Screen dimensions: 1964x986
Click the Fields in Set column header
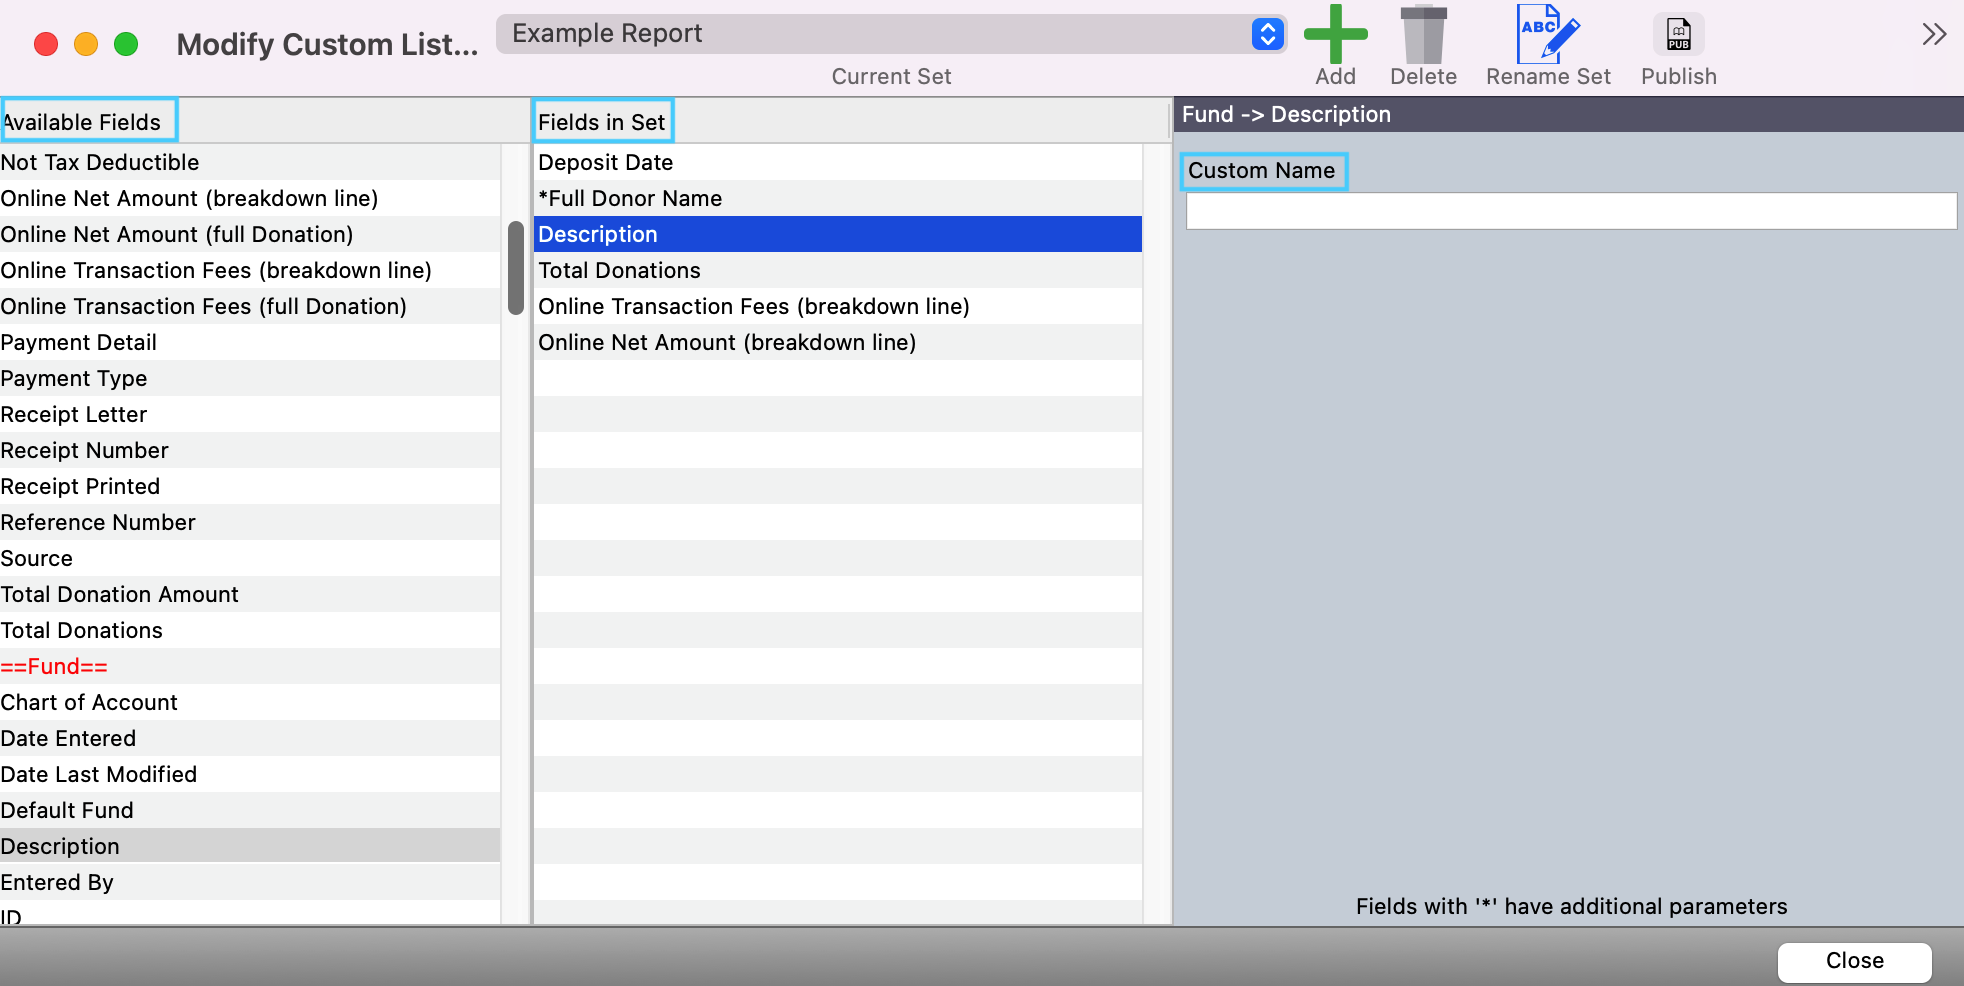(x=602, y=122)
